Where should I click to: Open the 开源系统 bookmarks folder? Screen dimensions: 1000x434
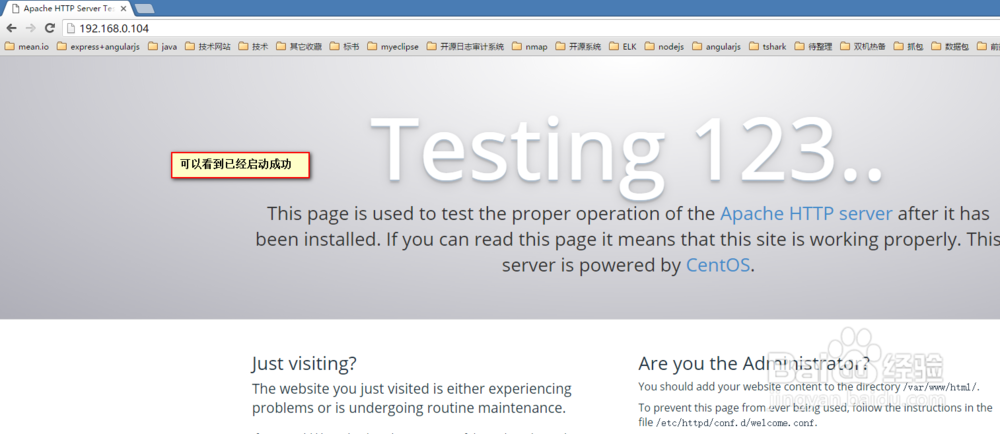(x=578, y=47)
